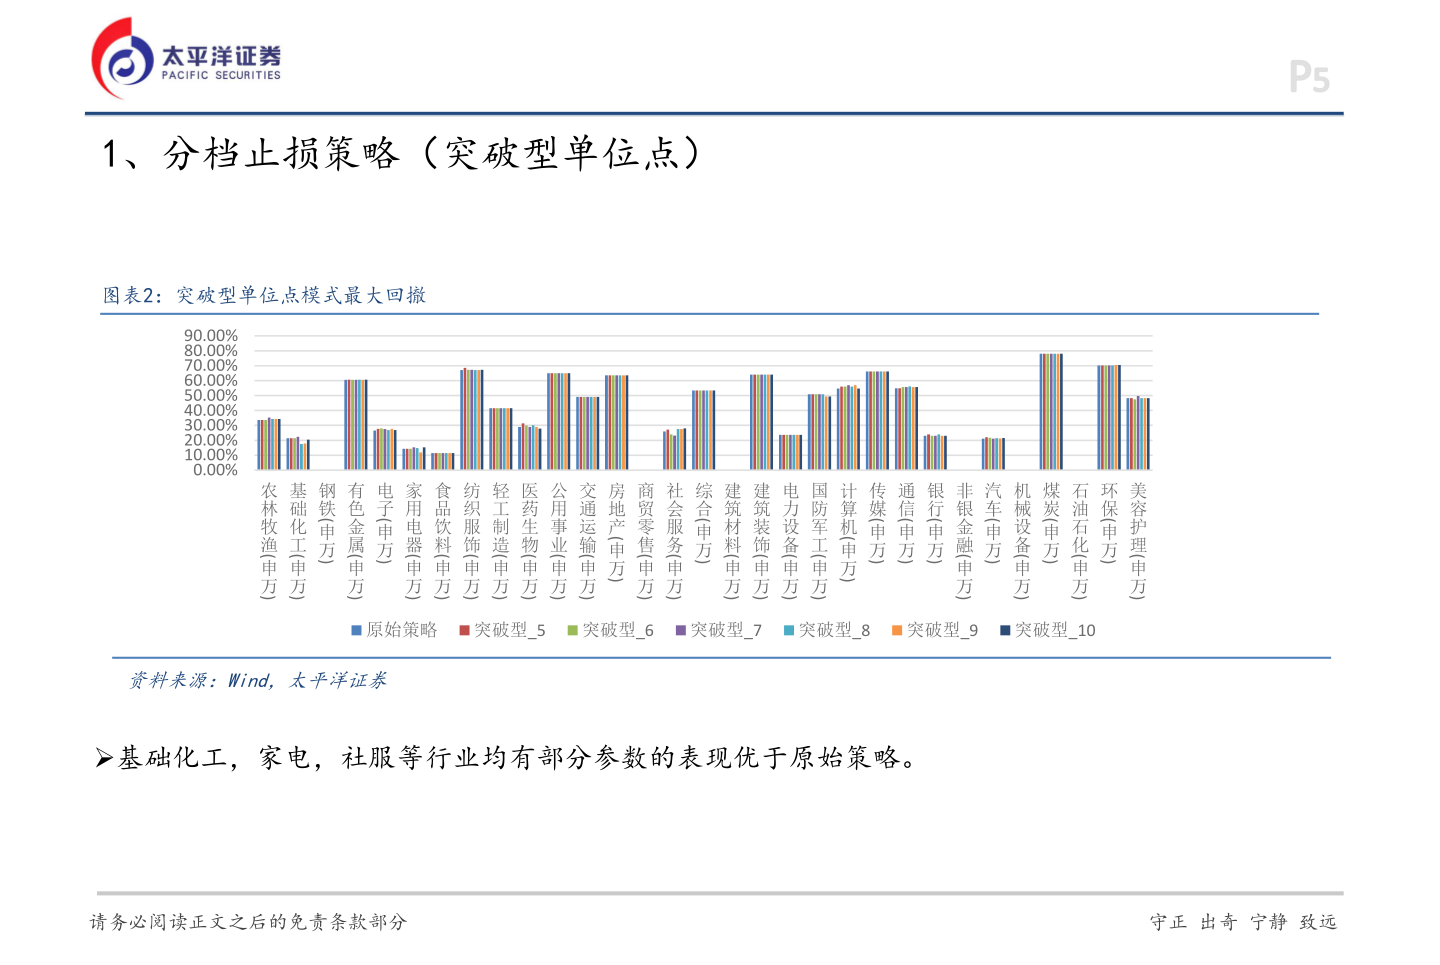Select the 突破型_7 purple legend marker
The height and width of the screenshot is (965, 1440).
681,630
